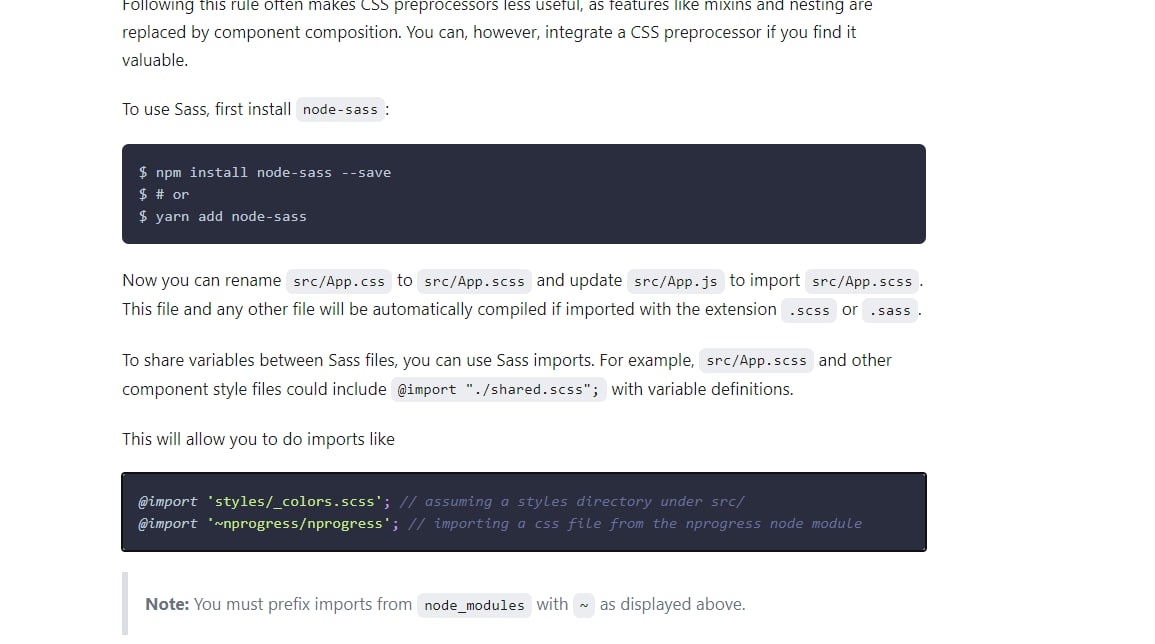Click the bold "Note:" label

(167, 604)
